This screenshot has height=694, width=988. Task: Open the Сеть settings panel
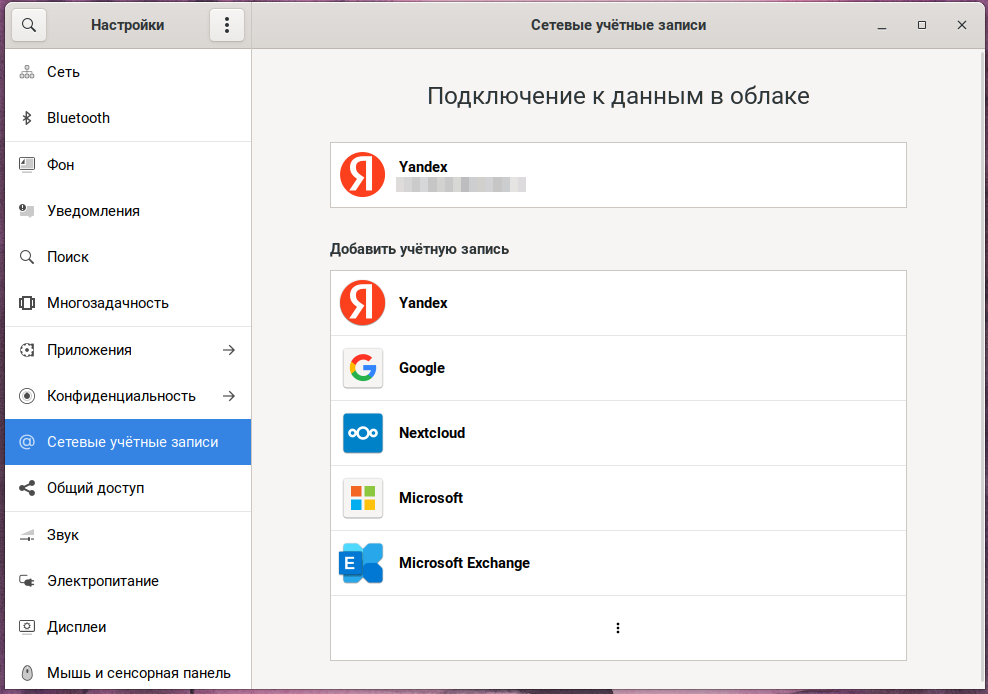(x=63, y=72)
